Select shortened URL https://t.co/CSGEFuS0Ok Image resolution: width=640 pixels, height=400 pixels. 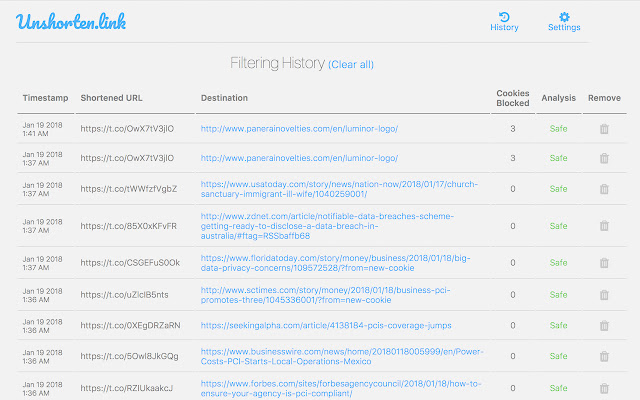(x=130, y=263)
